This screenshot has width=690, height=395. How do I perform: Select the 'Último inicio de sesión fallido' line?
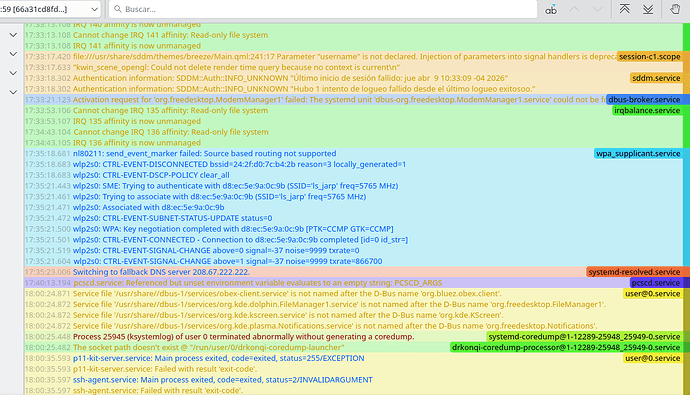290,78
